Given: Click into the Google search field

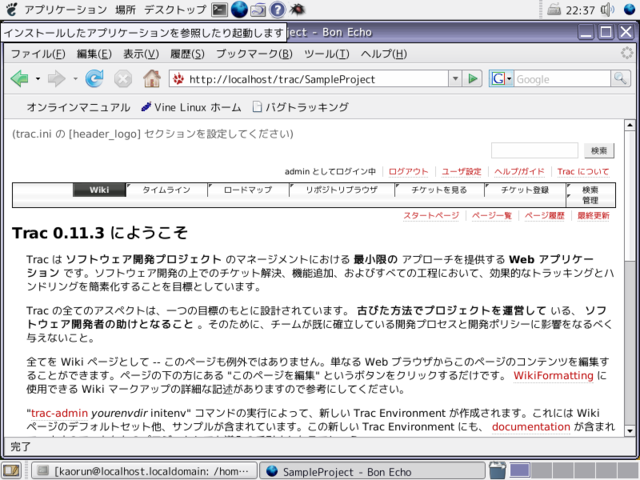Looking at the screenshot, I should tap(562, 79).
